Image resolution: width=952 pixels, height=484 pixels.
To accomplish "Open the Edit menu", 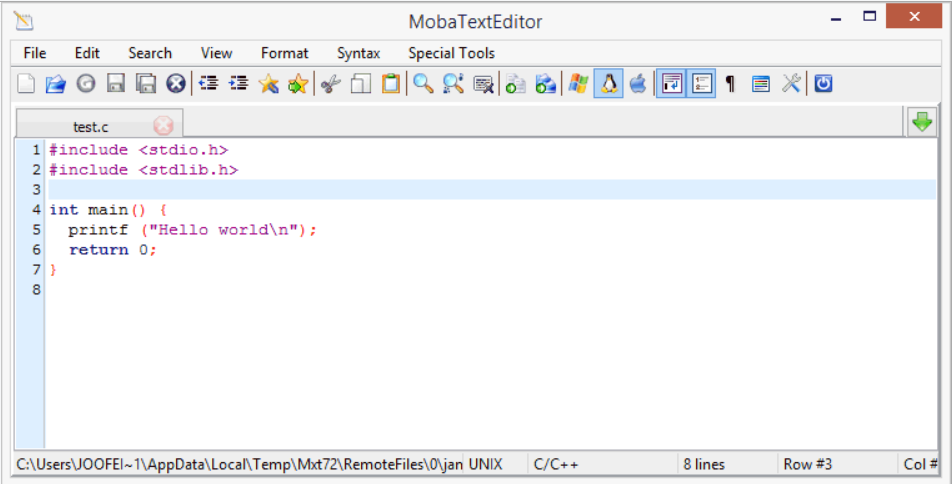I will (87, 53).
